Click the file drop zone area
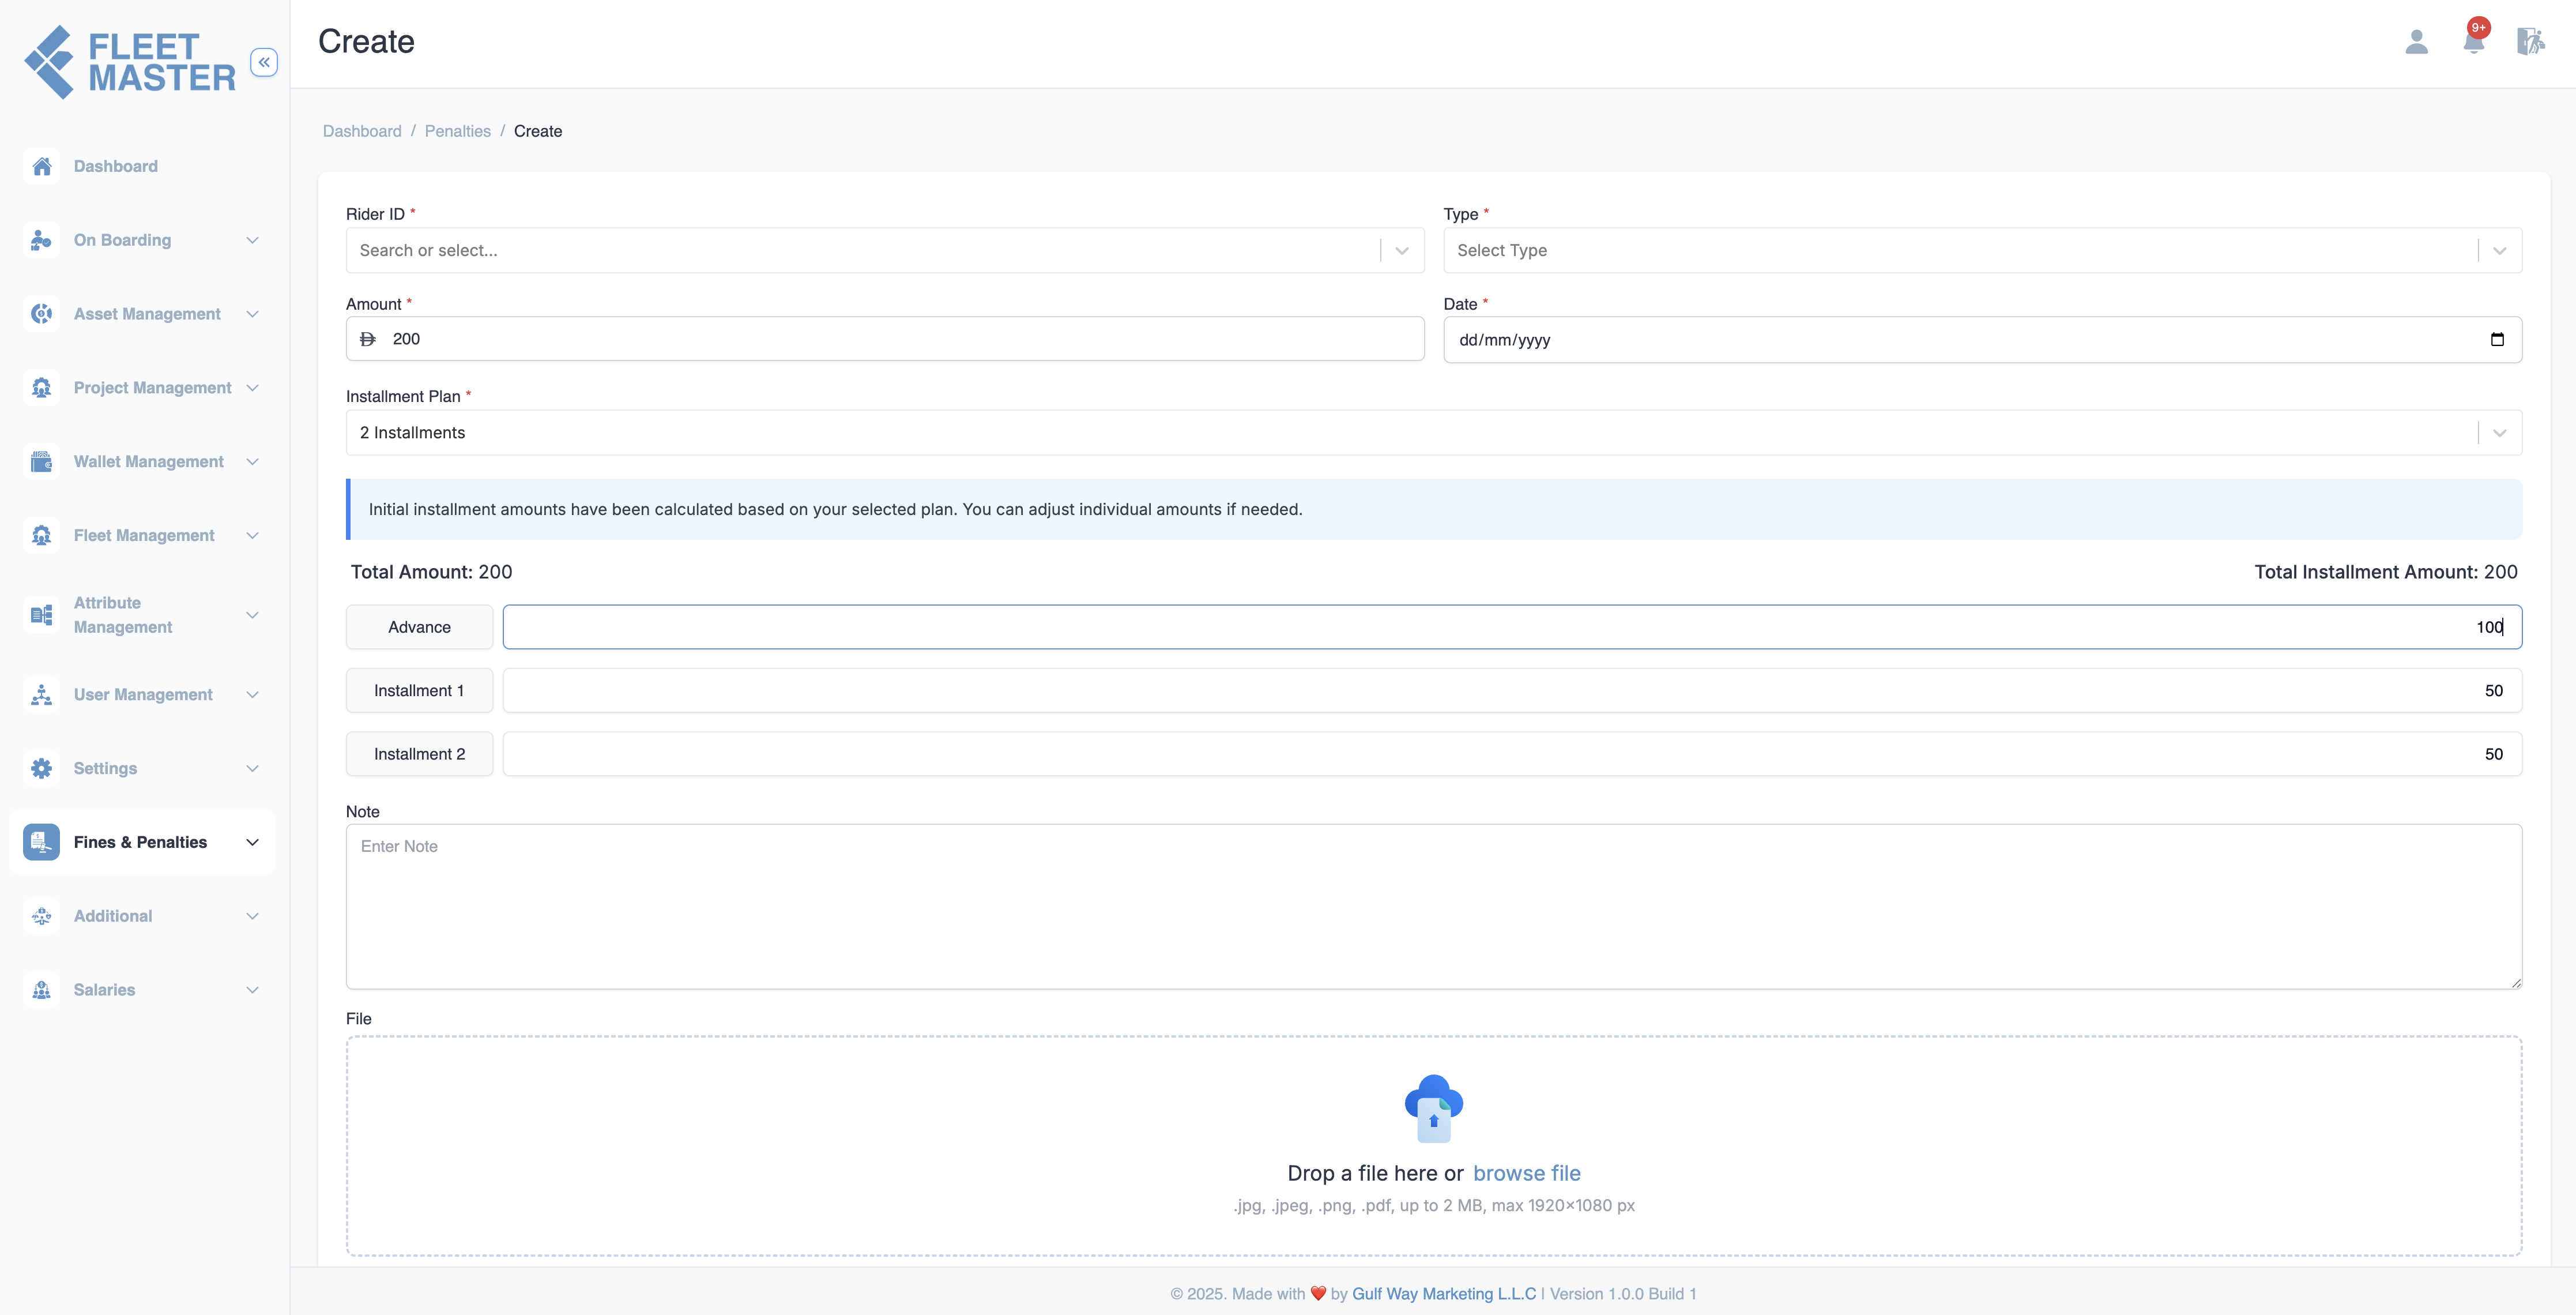This screenshot has height=1315, width=2576. (1434, 1146)
